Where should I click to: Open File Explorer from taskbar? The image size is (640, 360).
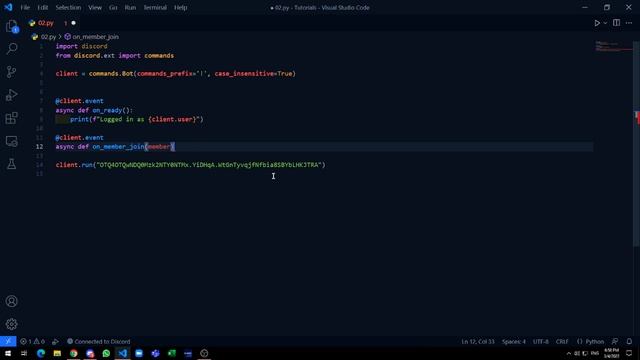(x=57, y=353)
